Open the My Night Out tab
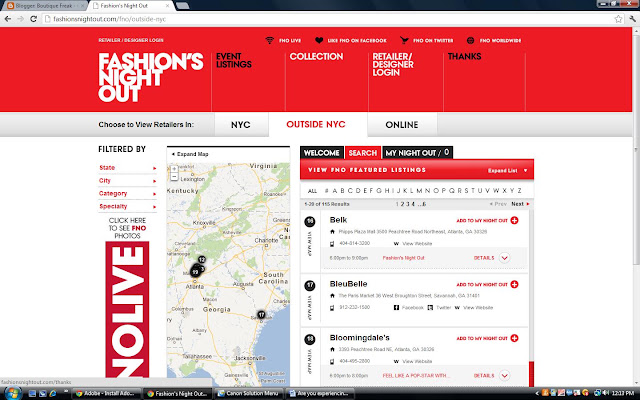 tap(417, 153)
